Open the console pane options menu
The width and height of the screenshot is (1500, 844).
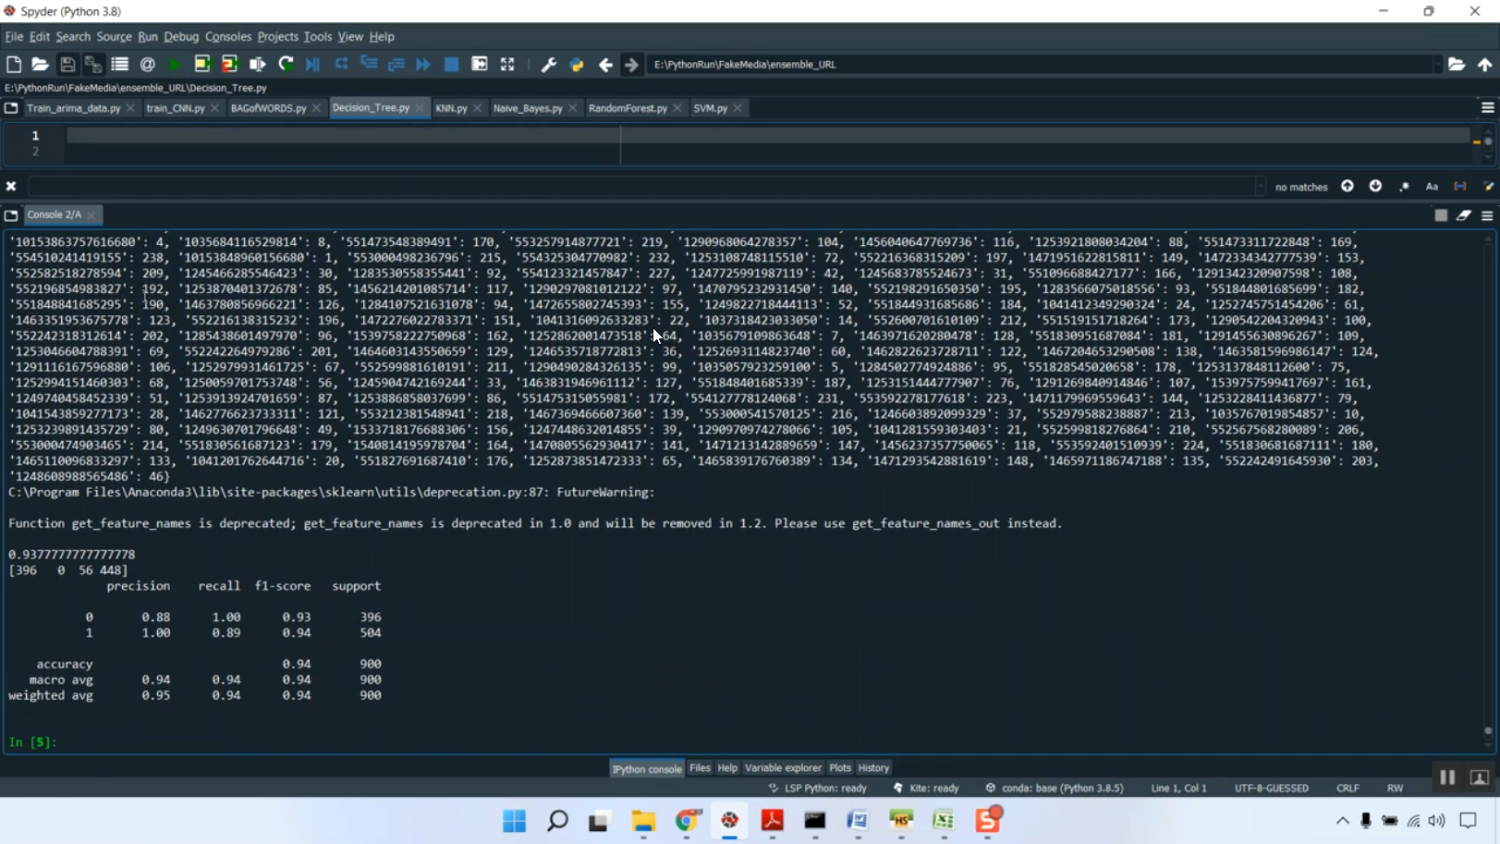coord(1487,215)
